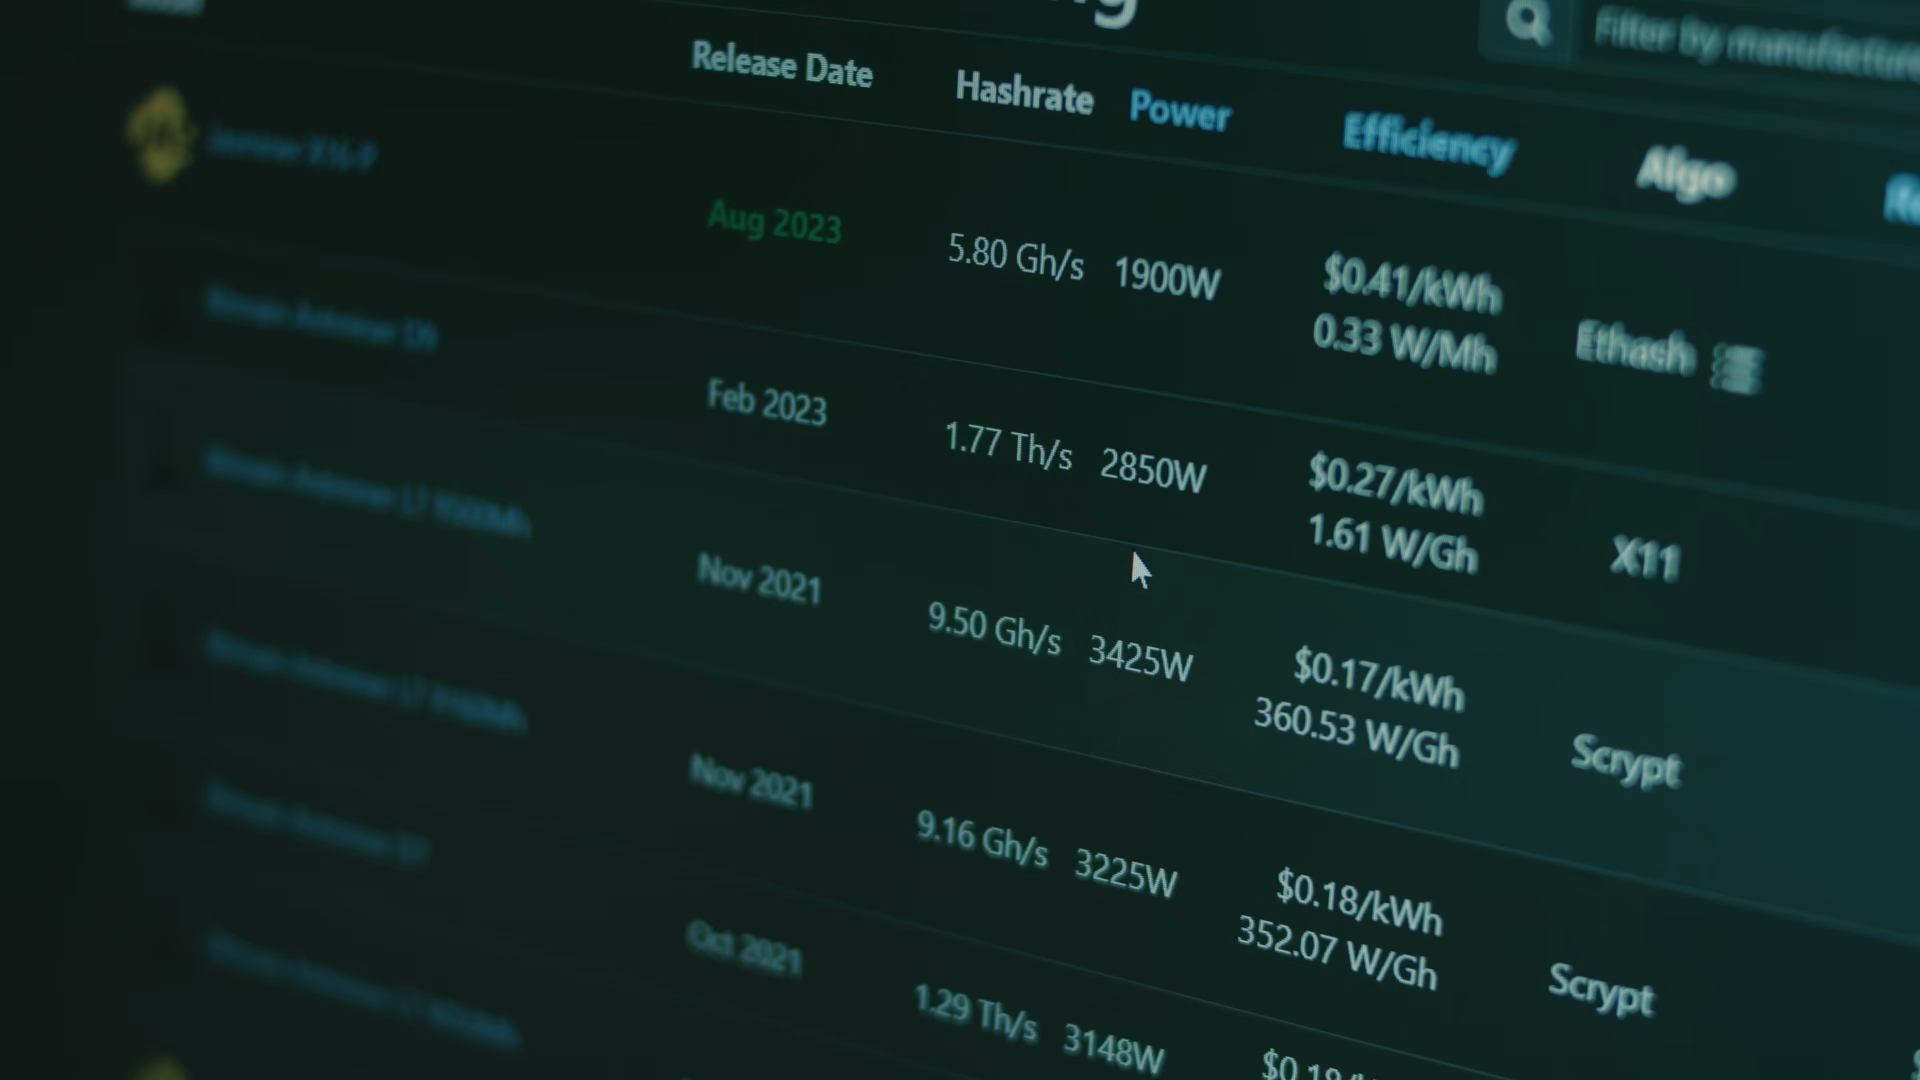Select the Ethash algorithm label

click(x=1634, y=347)
